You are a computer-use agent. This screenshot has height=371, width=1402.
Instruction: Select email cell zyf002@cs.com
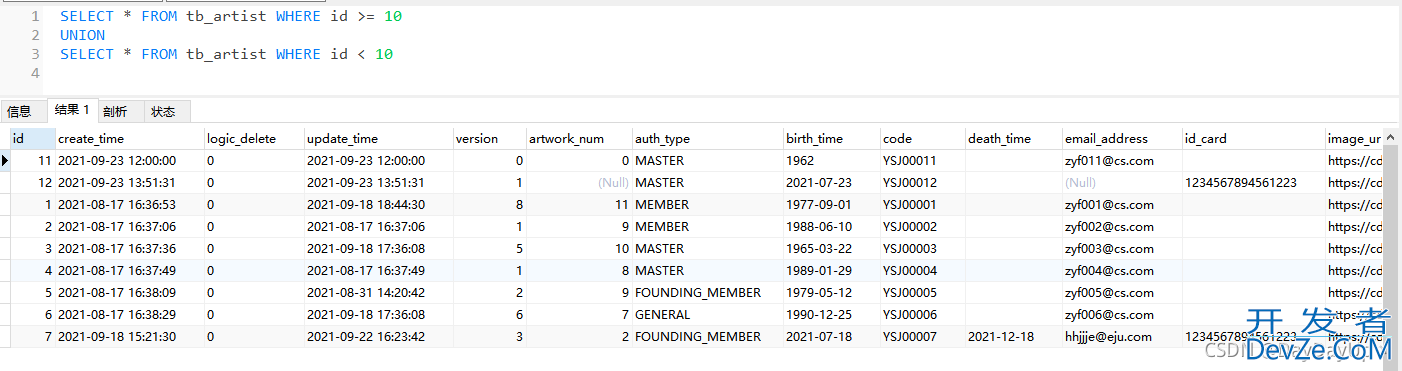pyautogui.click(x=1121, y=226)
